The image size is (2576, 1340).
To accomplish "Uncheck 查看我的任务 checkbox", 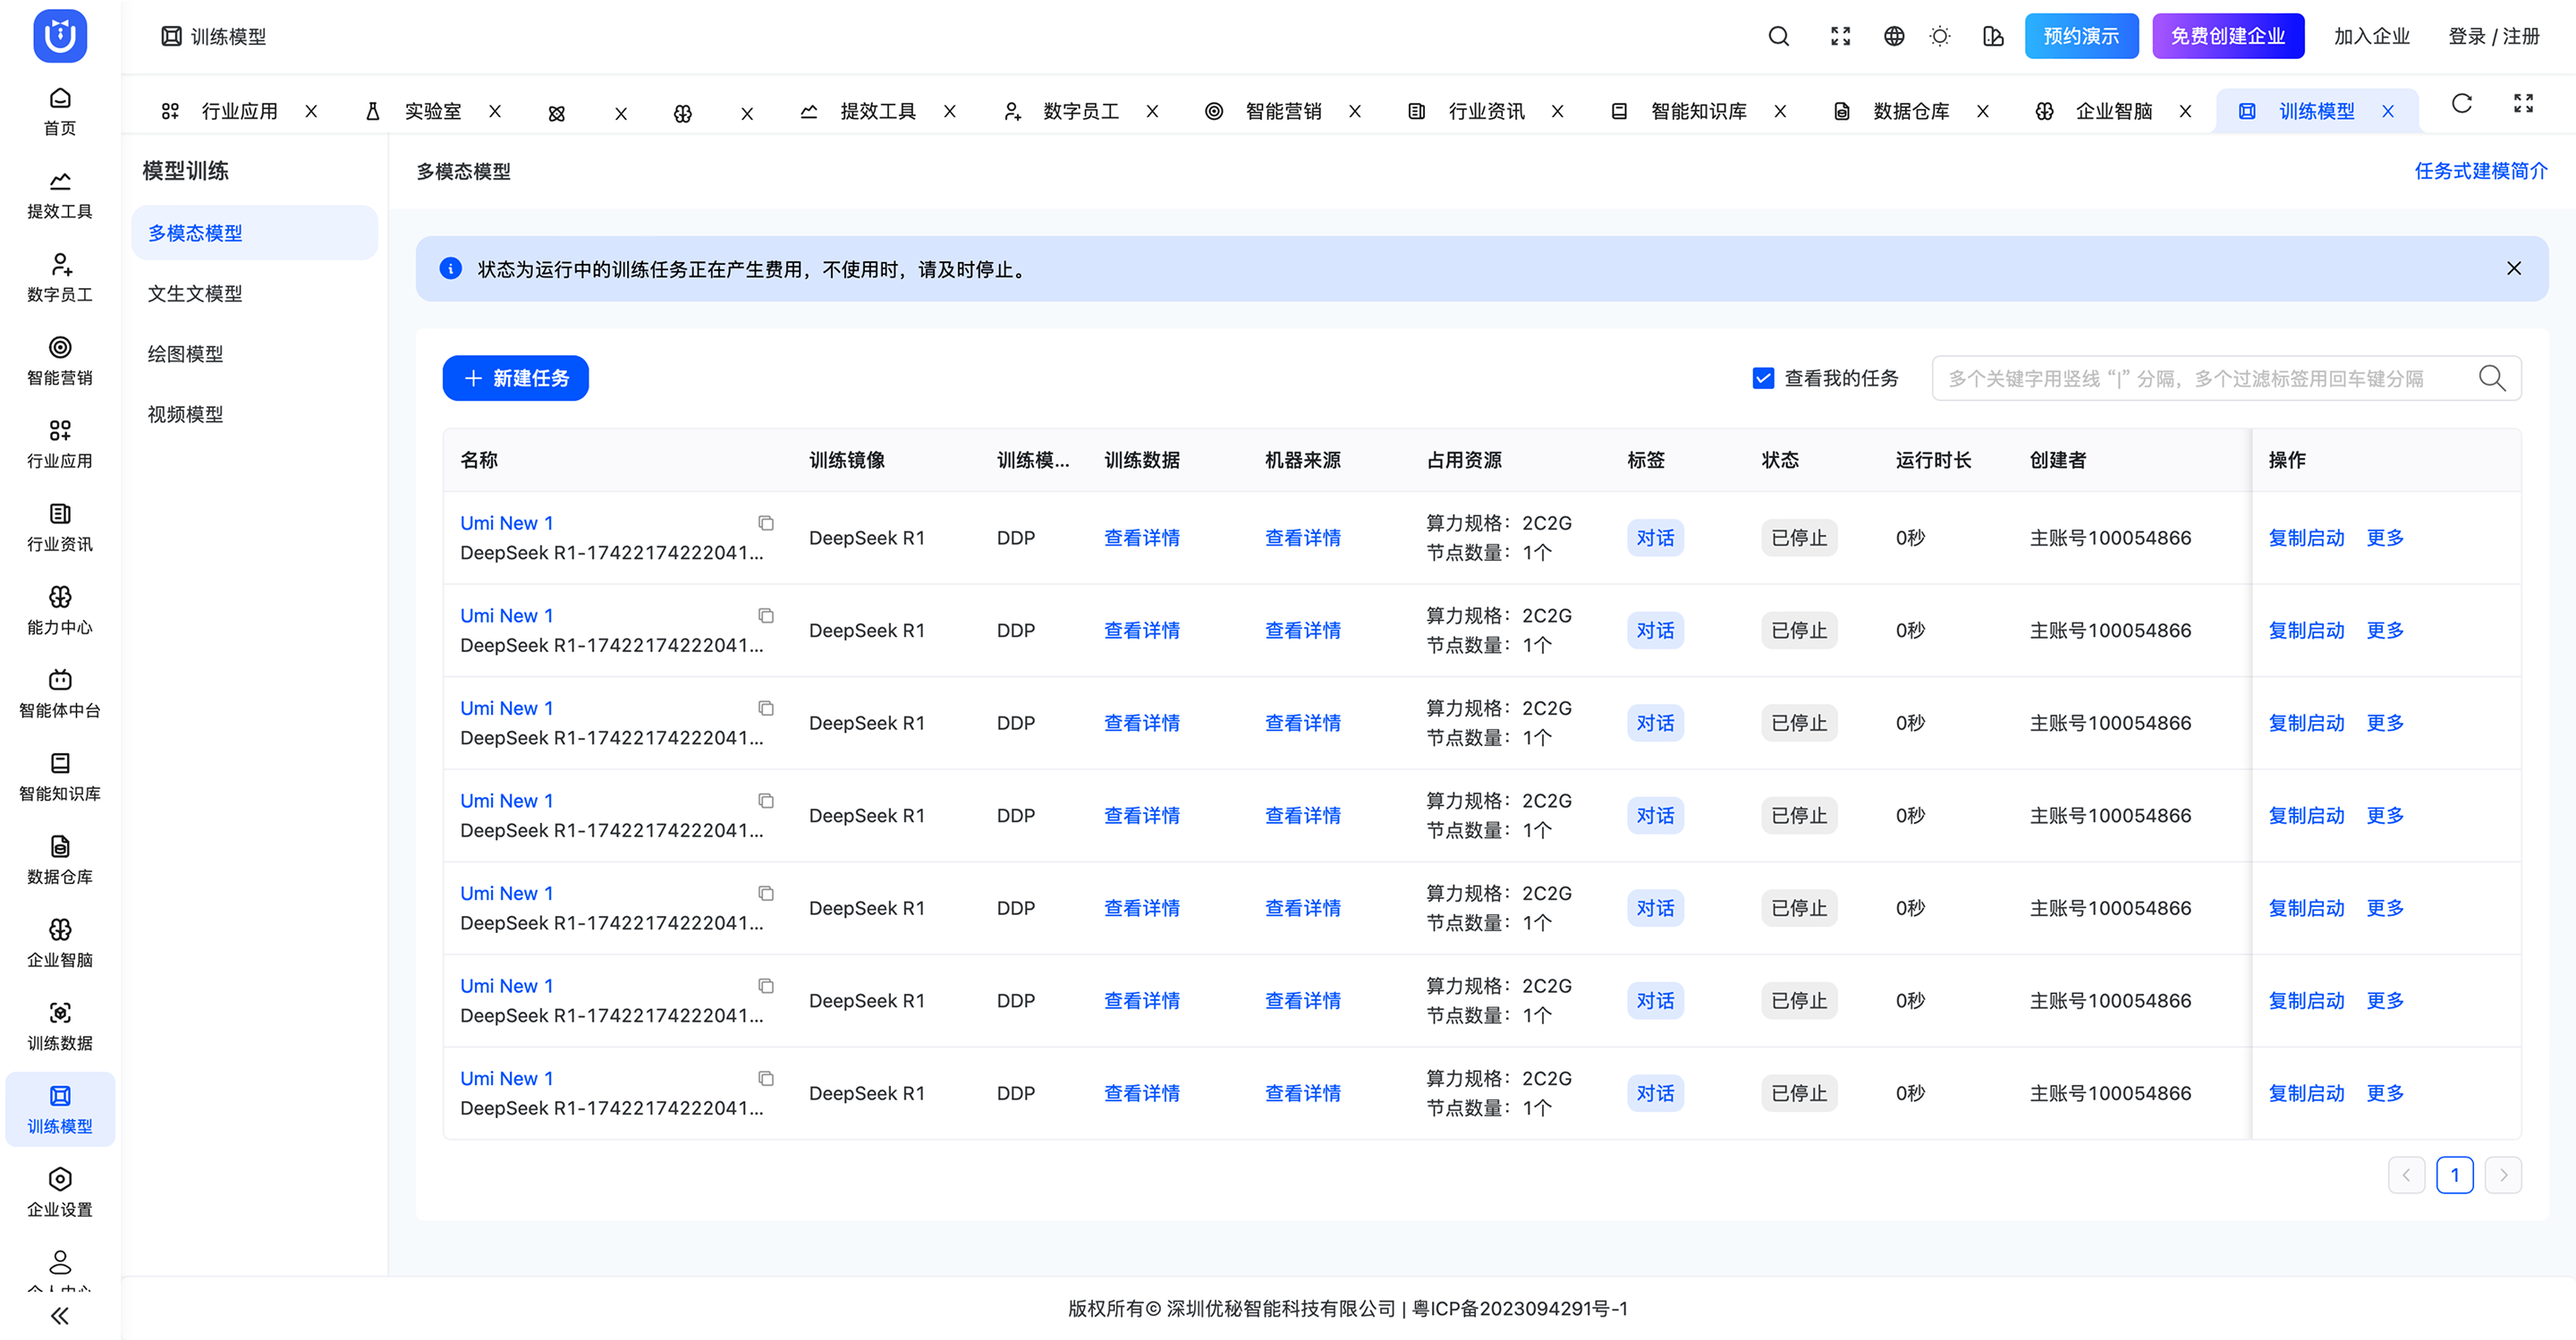I will click(x=1763, y=378).
